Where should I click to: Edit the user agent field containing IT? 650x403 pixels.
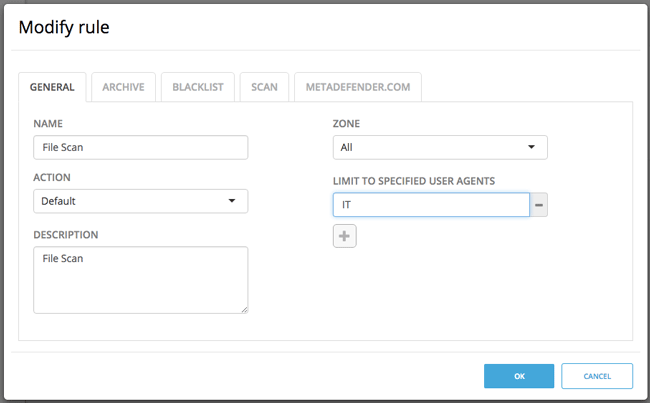click(430, 205)
